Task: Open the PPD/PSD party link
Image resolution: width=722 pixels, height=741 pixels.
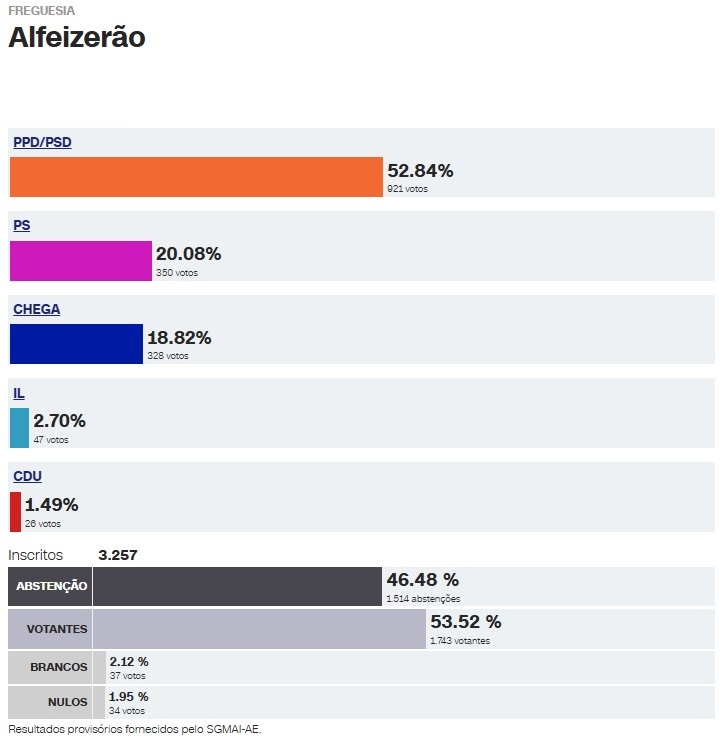Action: (42, 143)
